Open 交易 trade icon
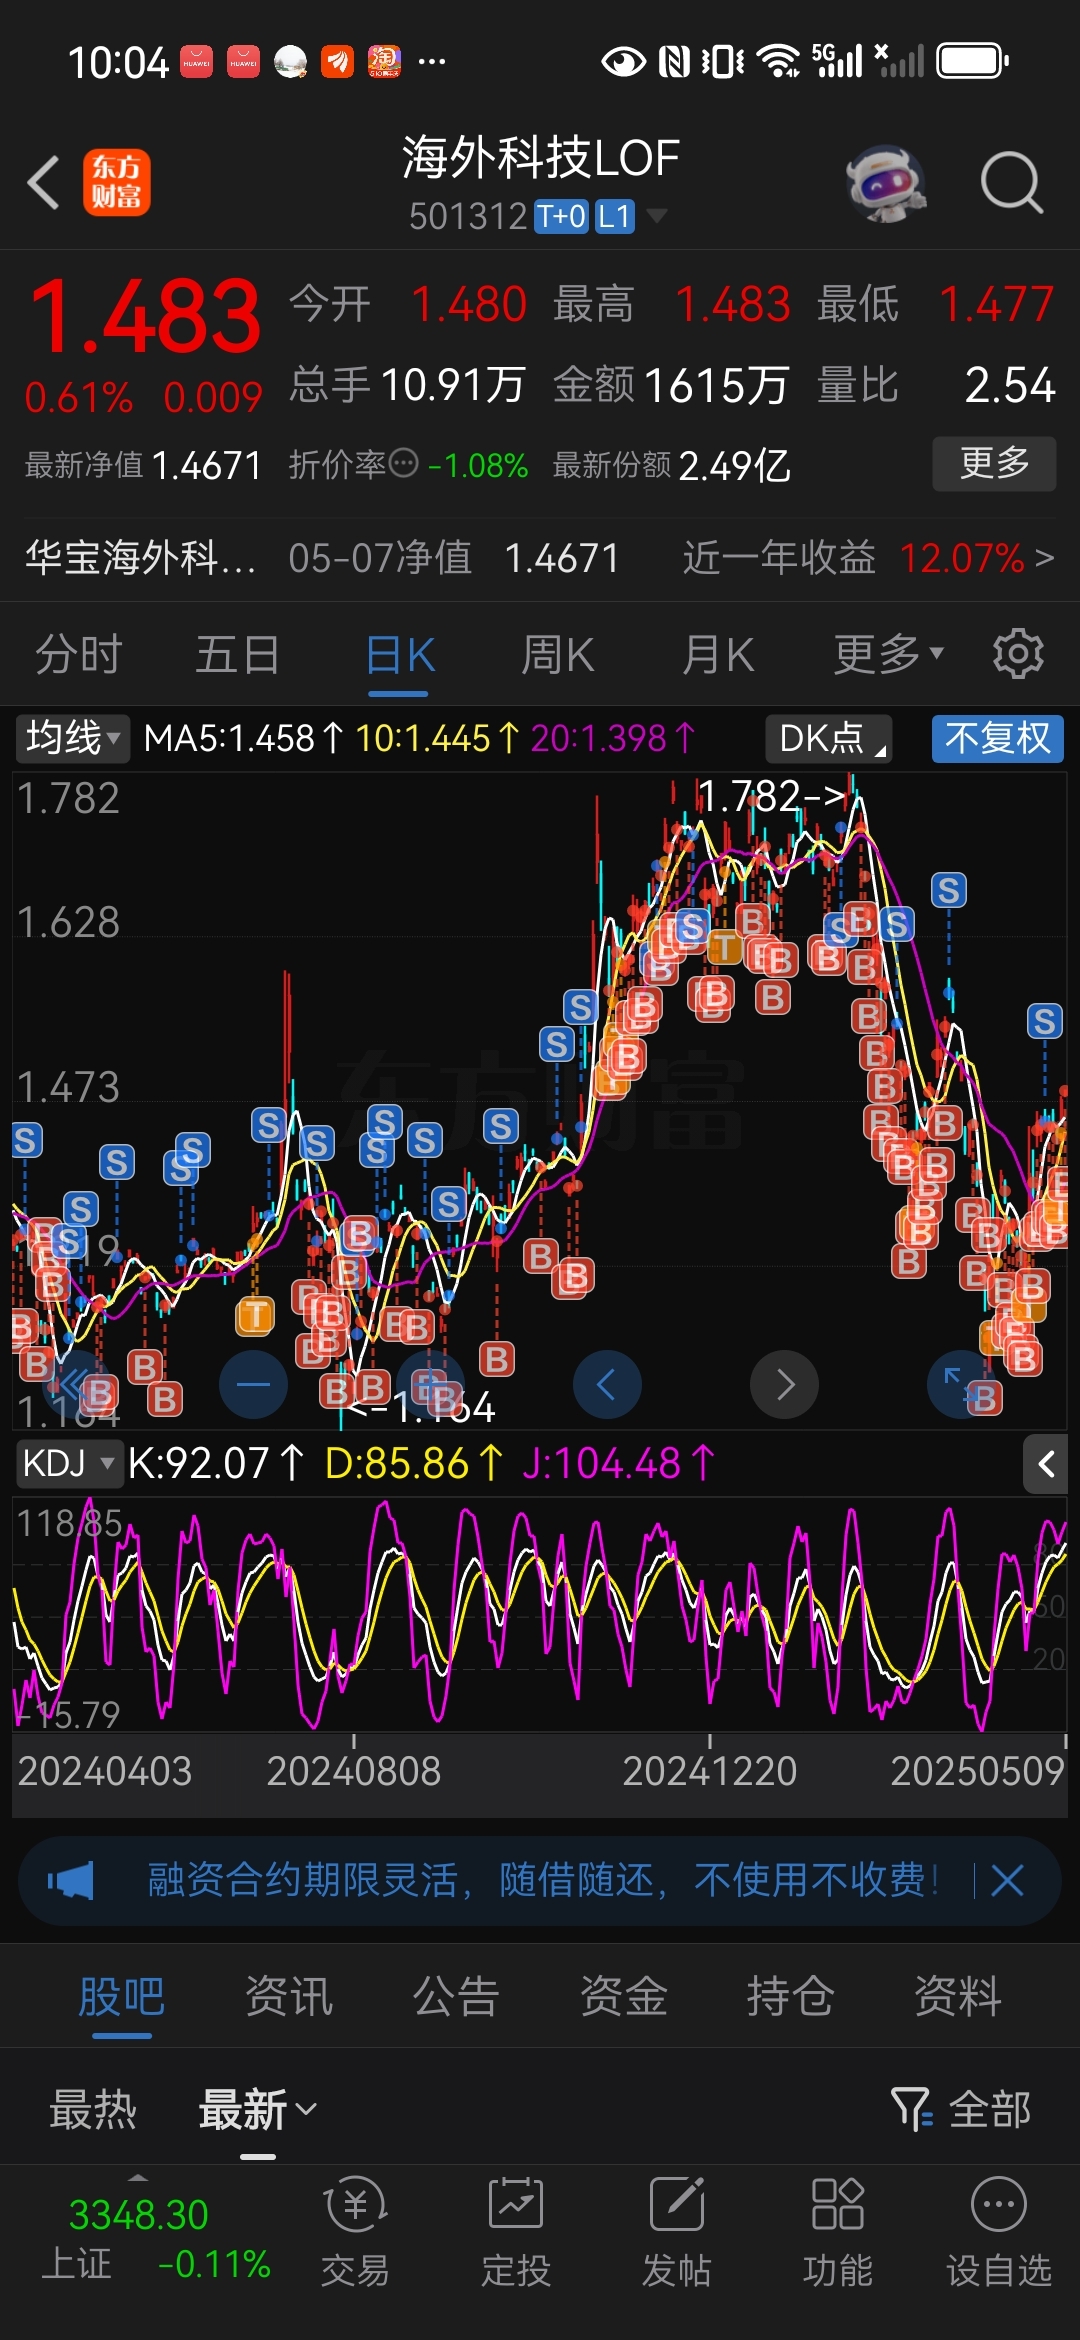The height and width of the screenshot is (2340, 1080). (355, 2231)
